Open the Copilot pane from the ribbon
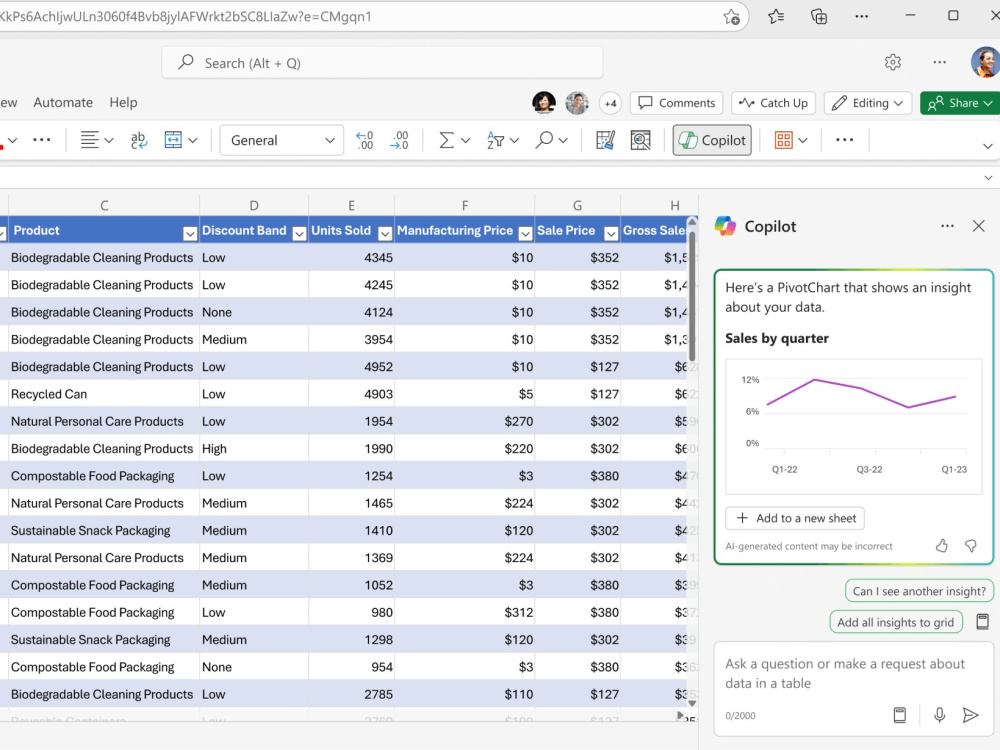Image resolution: width=1000 pixels, height=750 pixels. [x=712, y=140]
